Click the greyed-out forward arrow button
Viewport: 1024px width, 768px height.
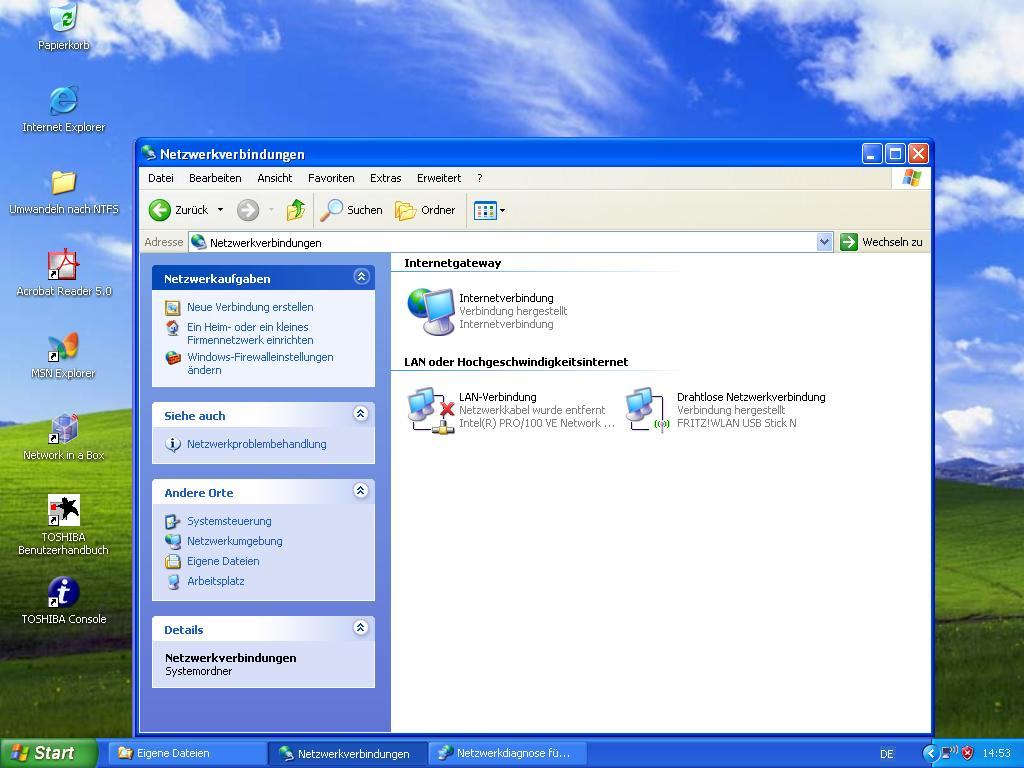pos(248,210)
